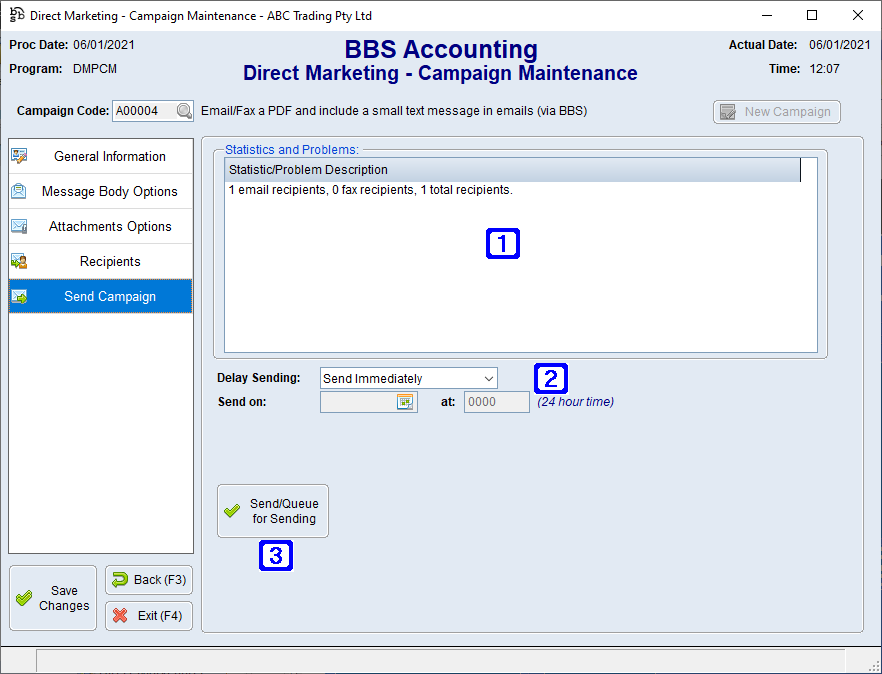The image size is (882, 674).
Task: Click the Save Changes button
Action: click(x=53, y=598)
